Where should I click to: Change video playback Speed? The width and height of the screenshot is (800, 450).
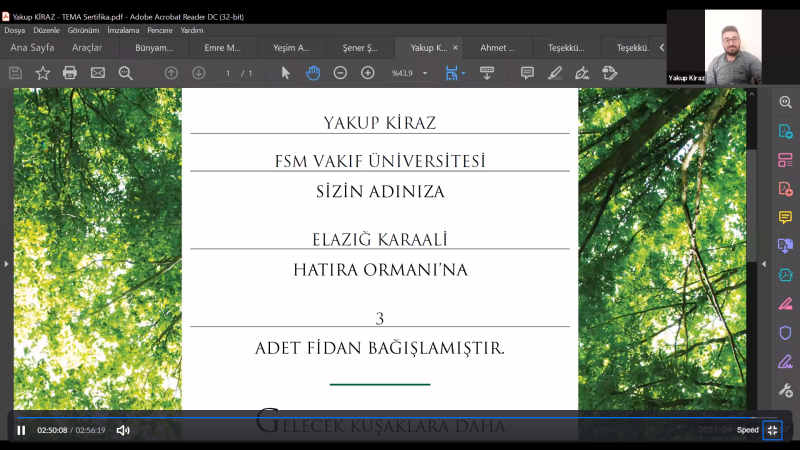coord(747,430)
